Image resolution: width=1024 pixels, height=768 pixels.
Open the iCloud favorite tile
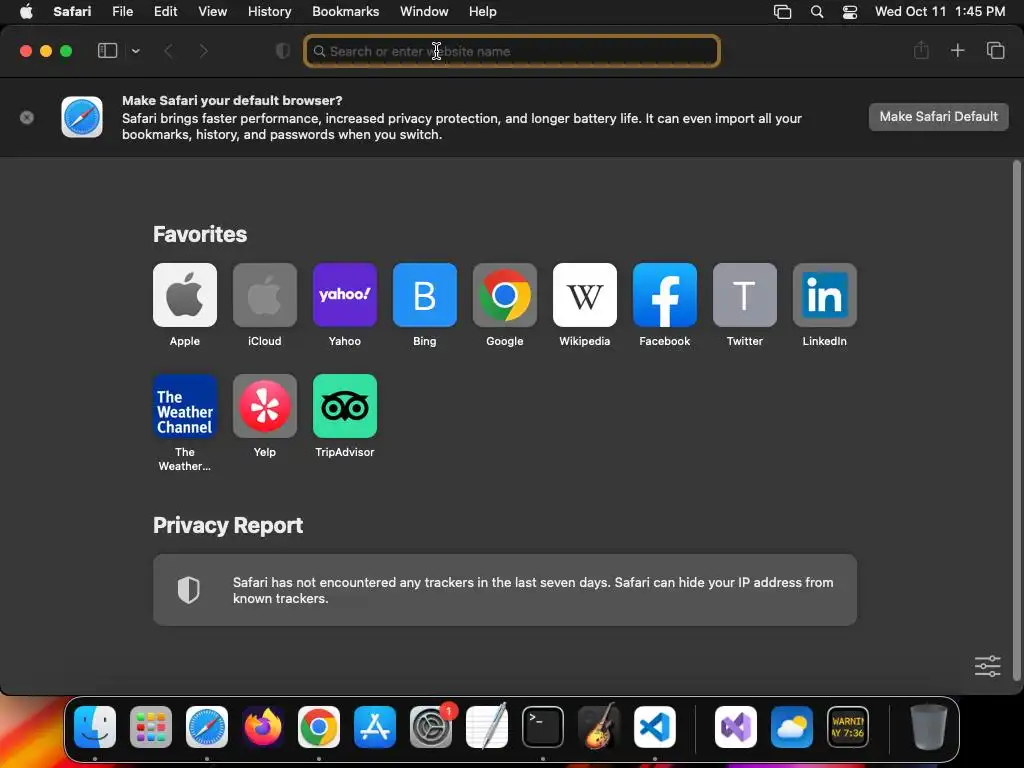click(264, 295)
